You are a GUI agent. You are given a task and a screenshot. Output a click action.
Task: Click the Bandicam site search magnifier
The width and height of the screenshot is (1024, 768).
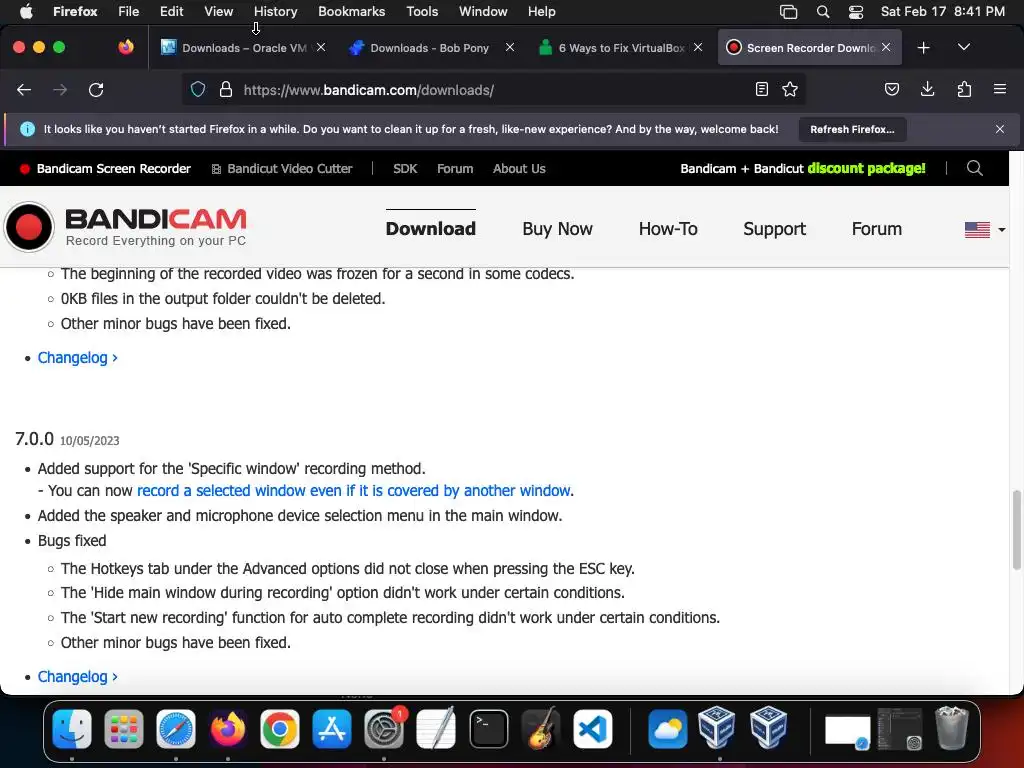[975, 168]
